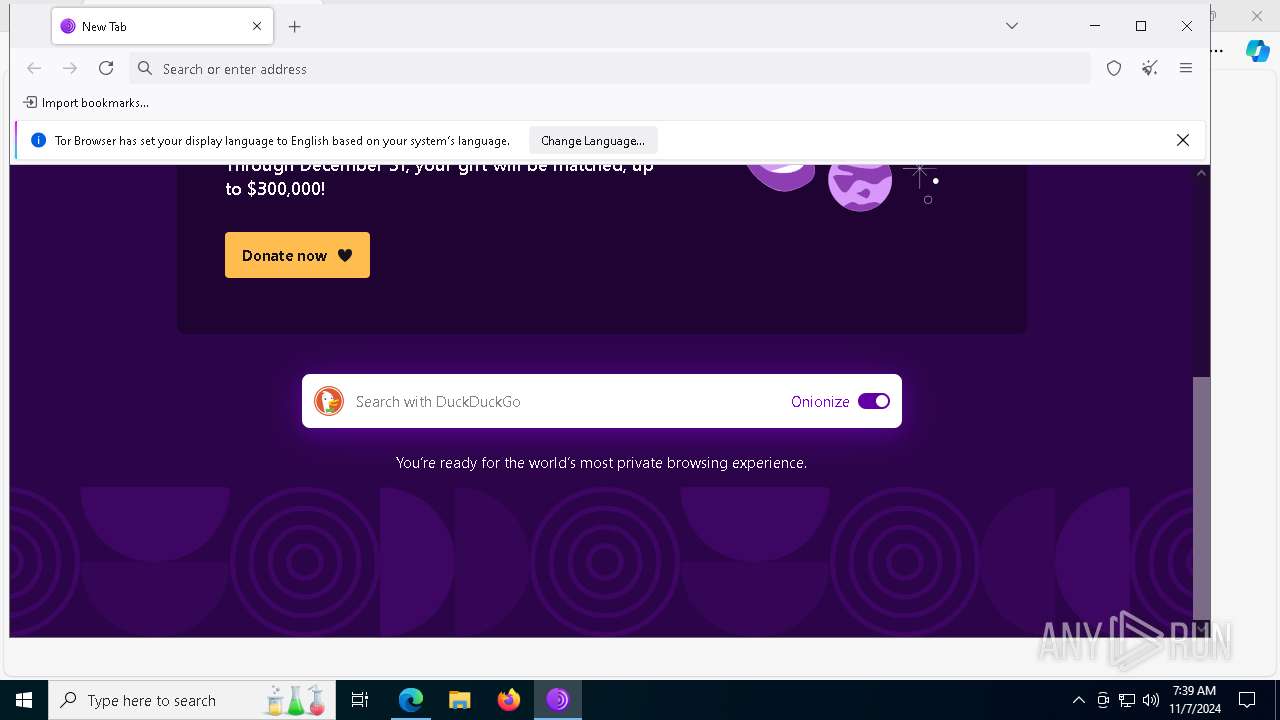Click the address bar input

[610, 68]
